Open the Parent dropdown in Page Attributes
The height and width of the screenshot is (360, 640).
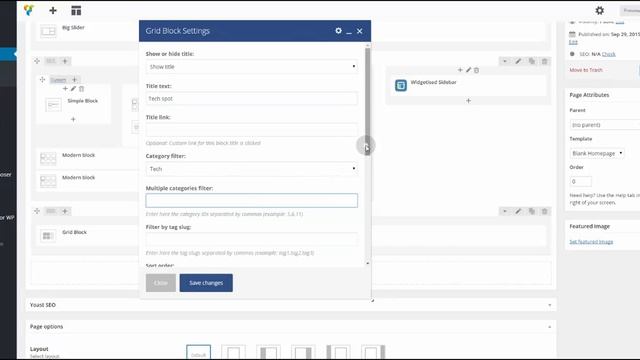coord(604,124)
